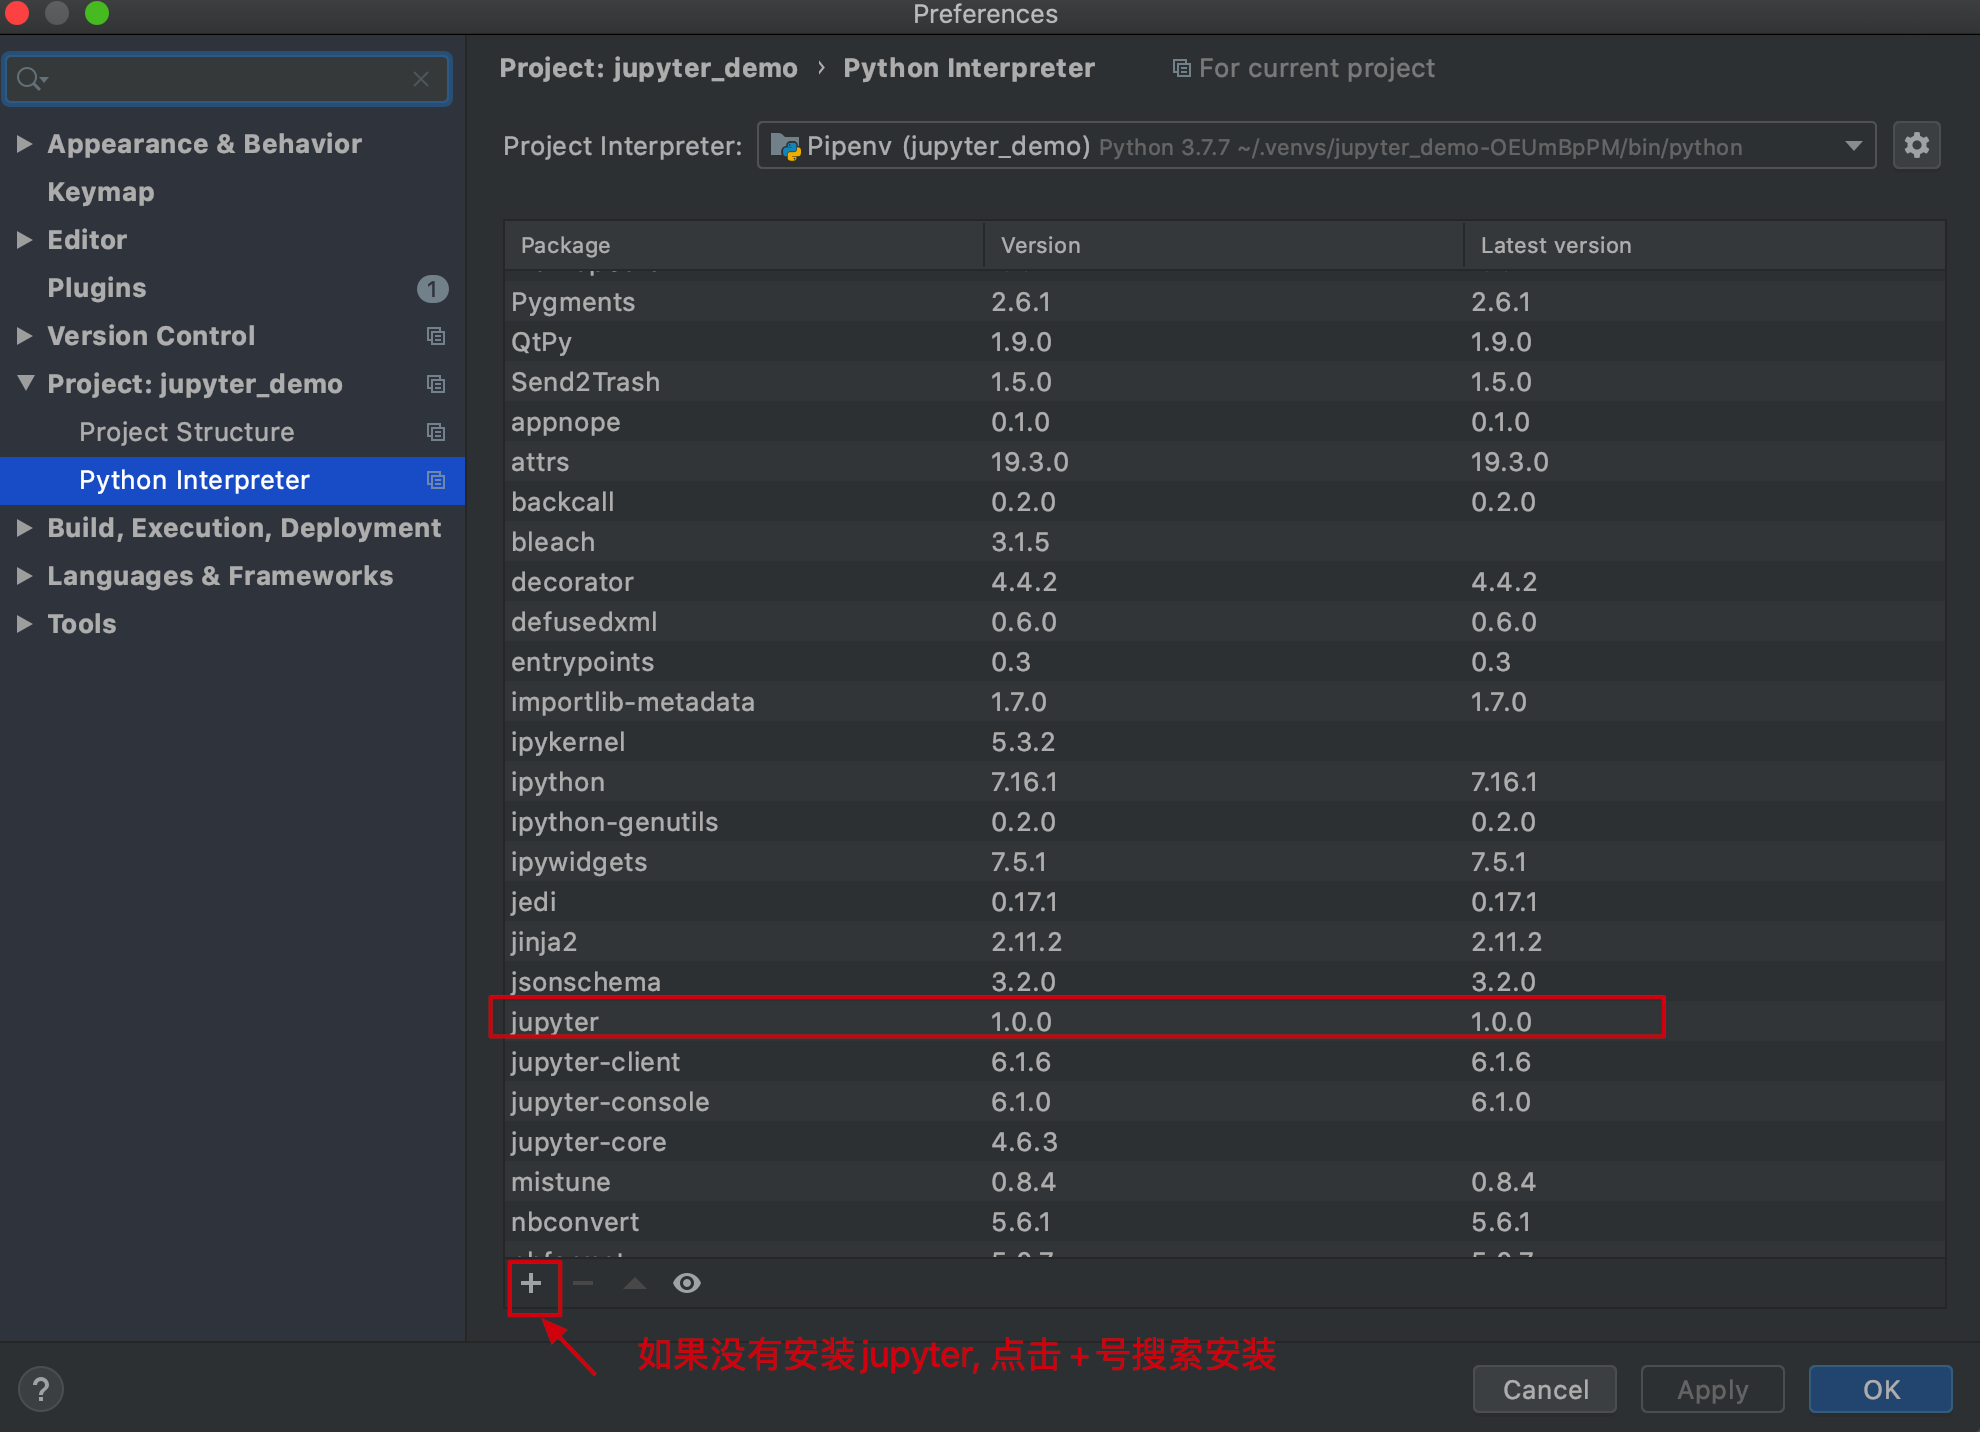Expand the Version Control section
Image resolution: width=1980 pixels, height=1432 pixels.
click(24, 336)
